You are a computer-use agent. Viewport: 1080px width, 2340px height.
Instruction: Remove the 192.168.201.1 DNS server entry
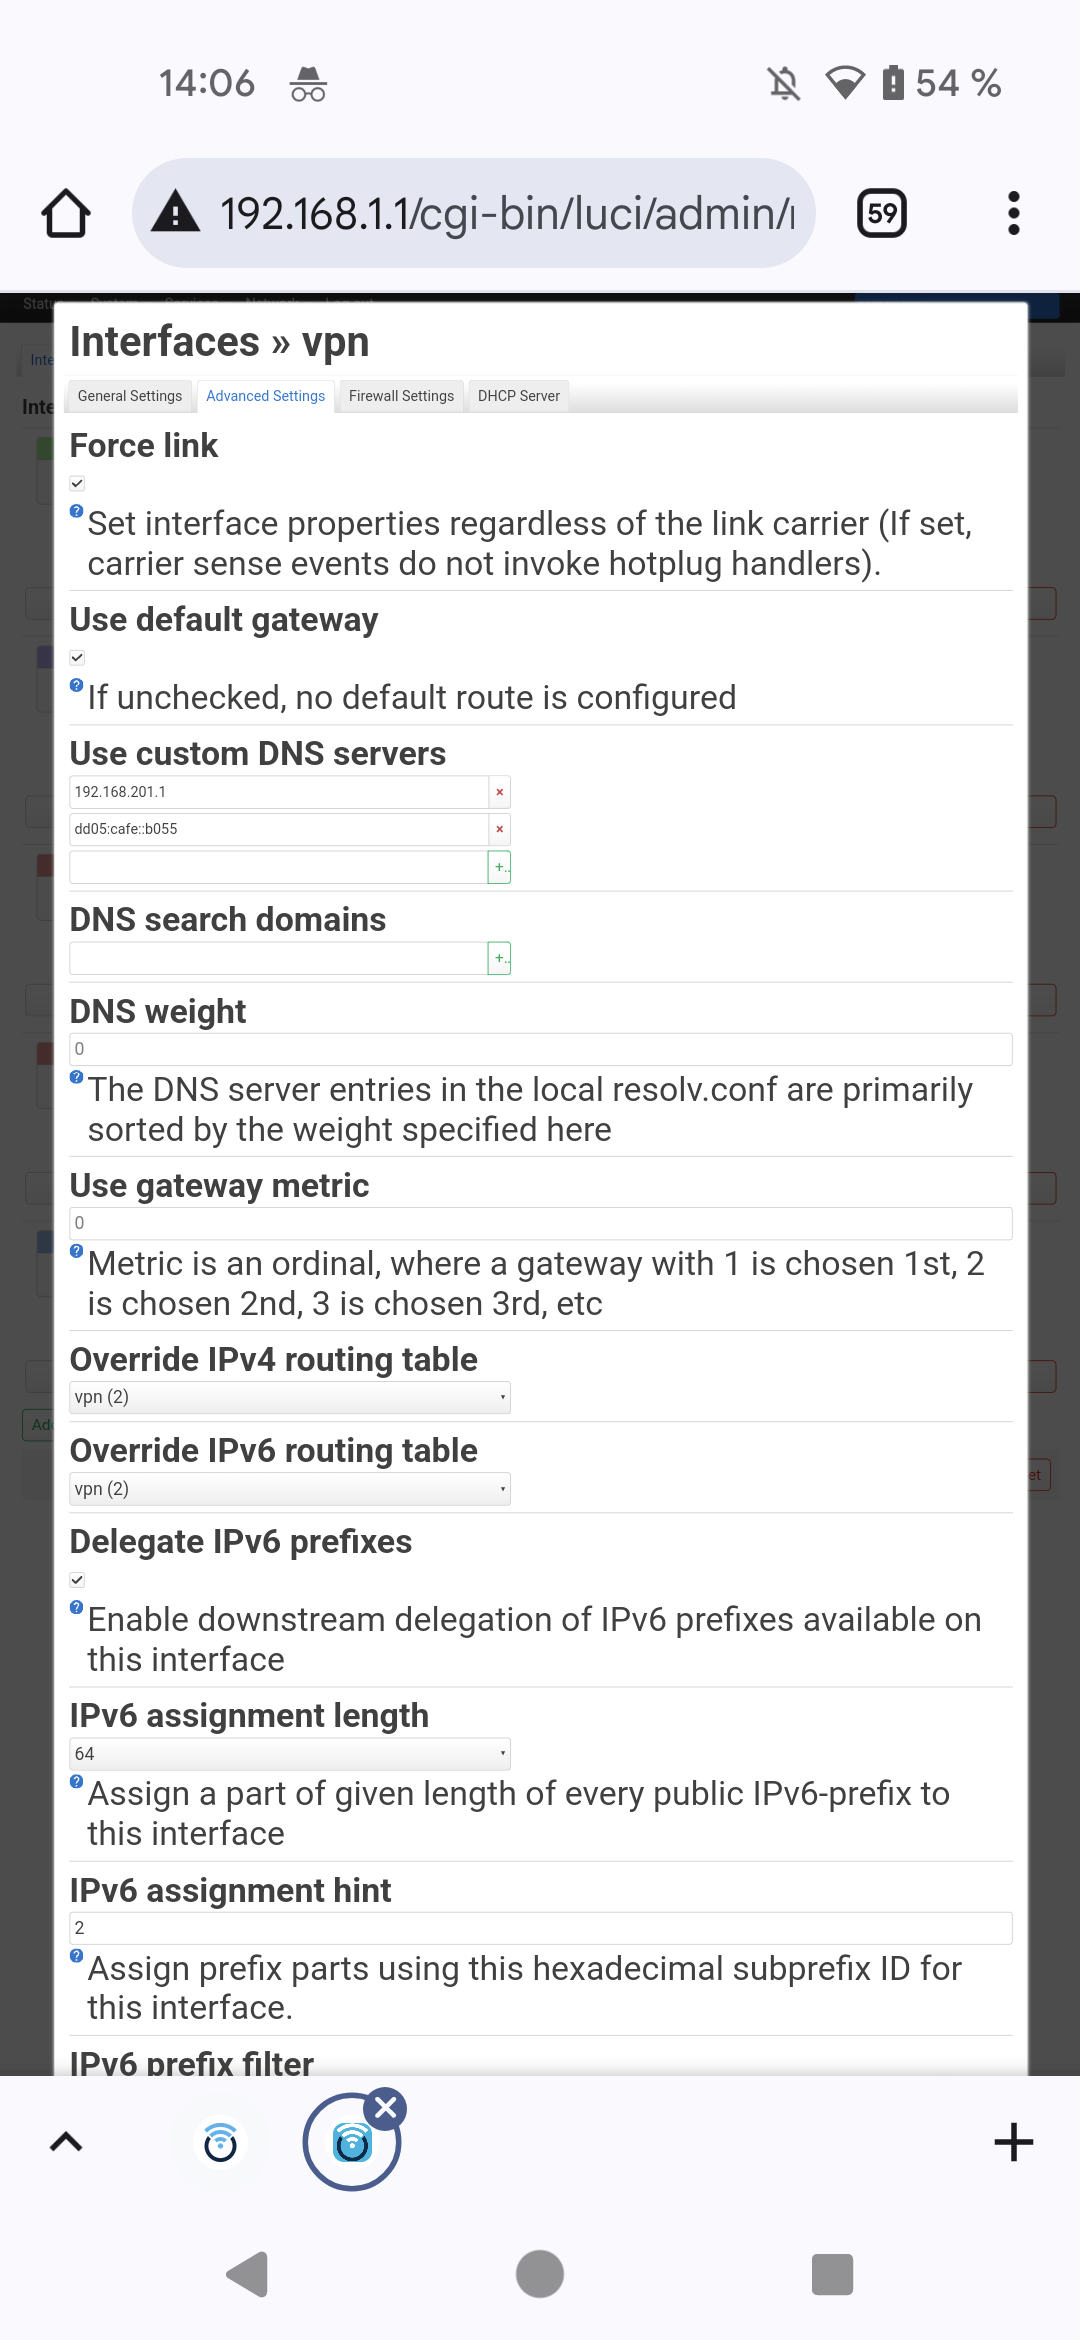point(499,792)
